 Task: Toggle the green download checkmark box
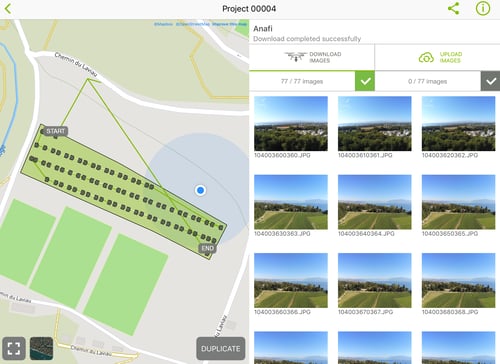click(x=365, y=81)
